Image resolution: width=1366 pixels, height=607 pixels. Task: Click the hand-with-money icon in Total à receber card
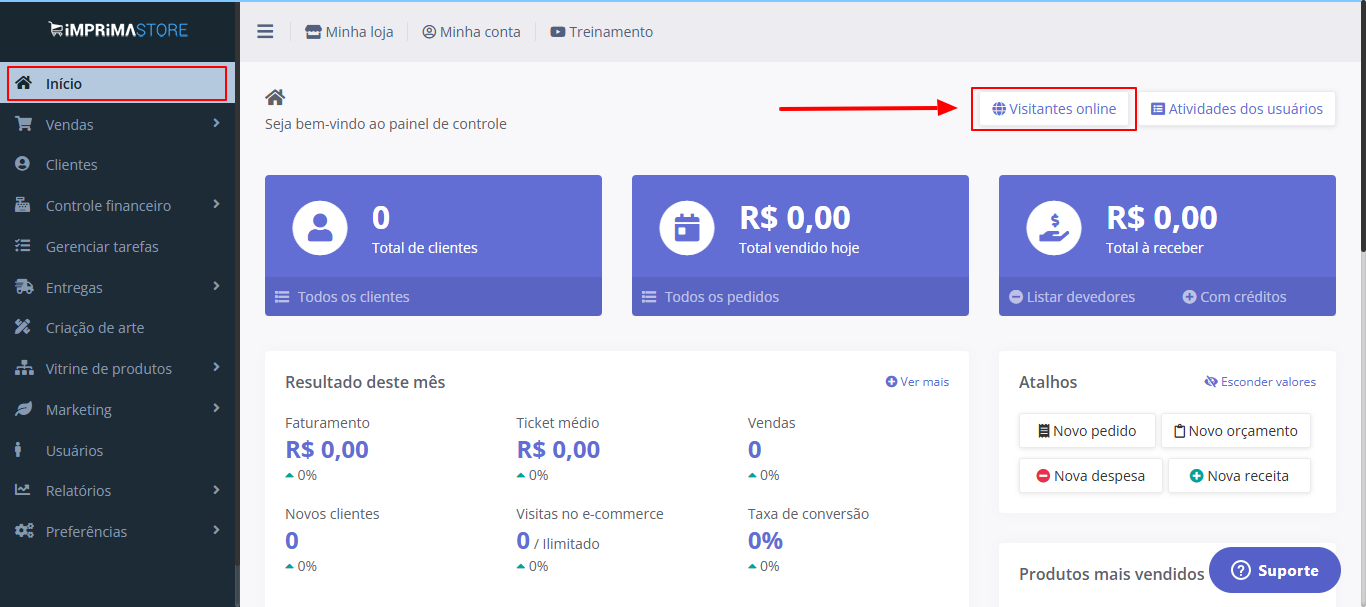coord(1054,228)
